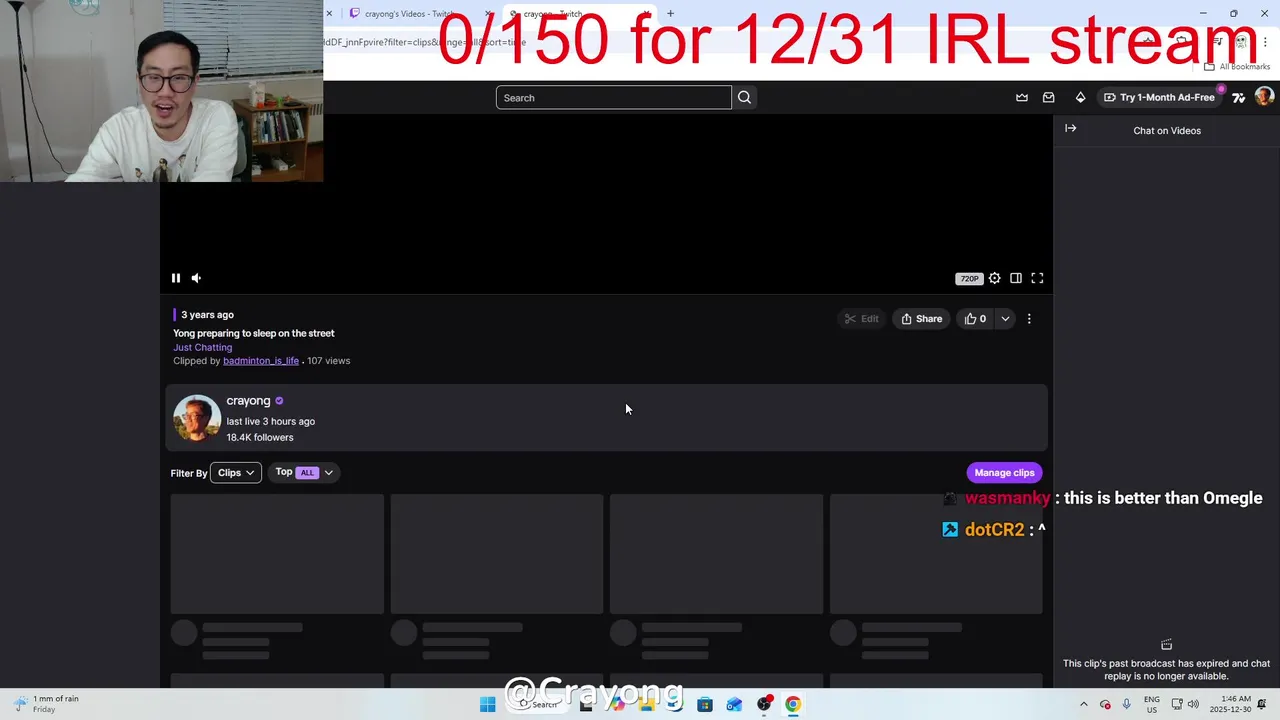This screenshot has width=1280, height=720.
Task: Open the Get Bits diamond icon
Action: coord(1080,97)
